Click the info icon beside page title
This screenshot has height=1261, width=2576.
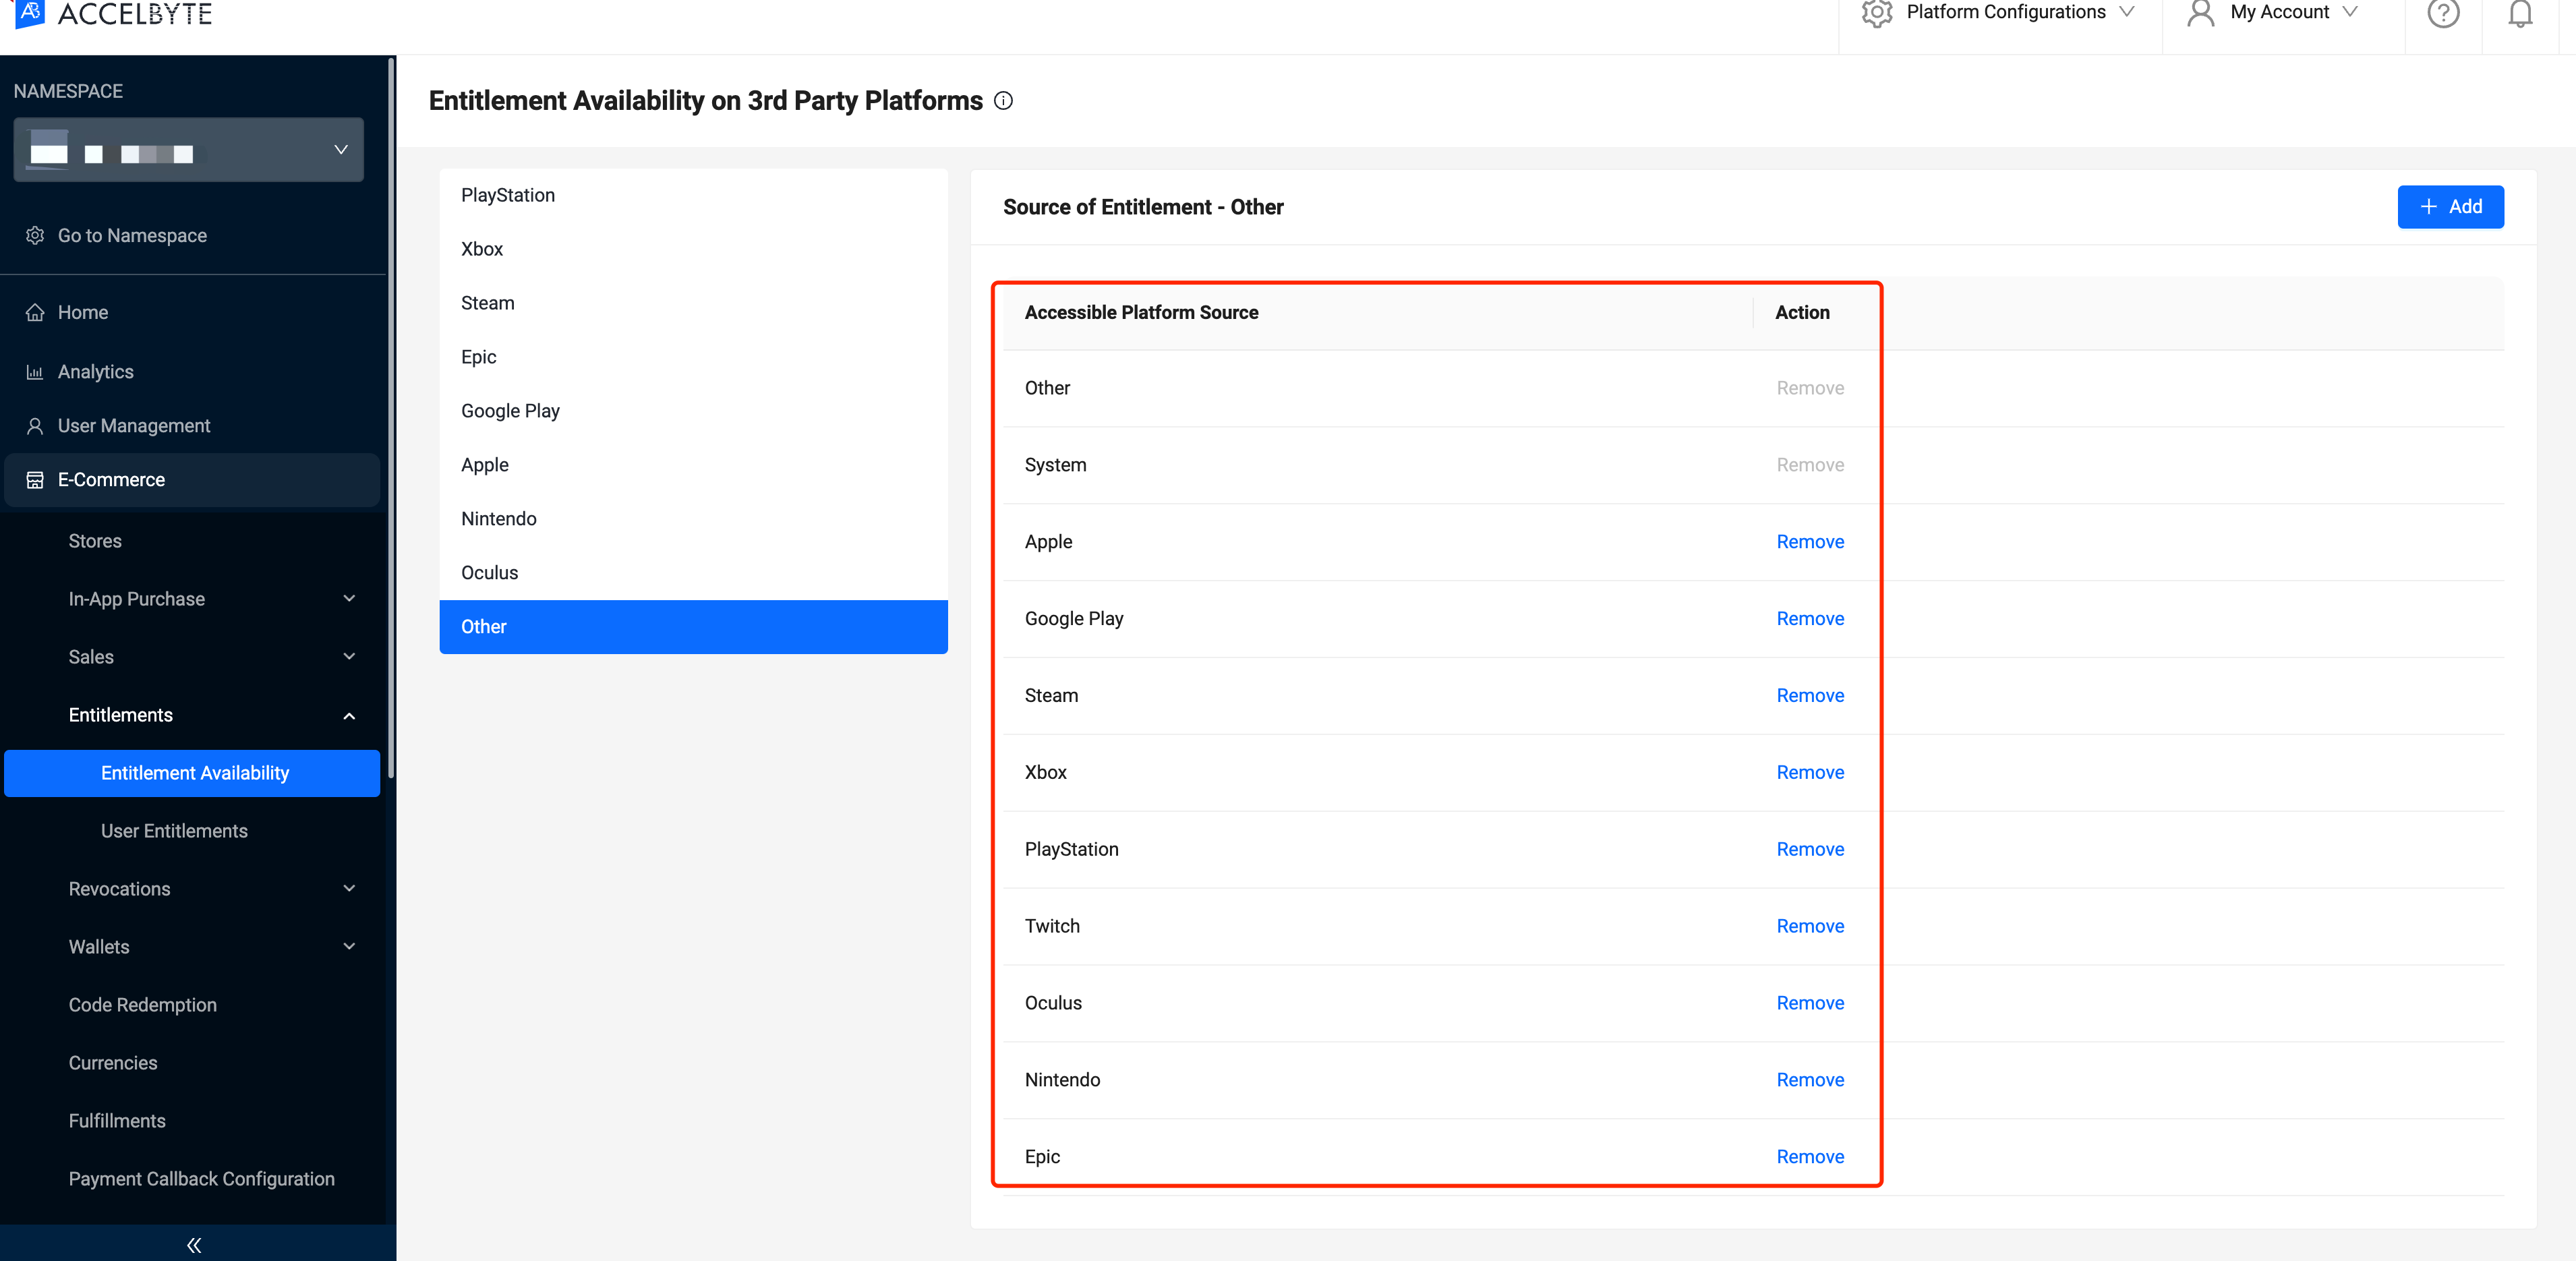[1003, 101]
